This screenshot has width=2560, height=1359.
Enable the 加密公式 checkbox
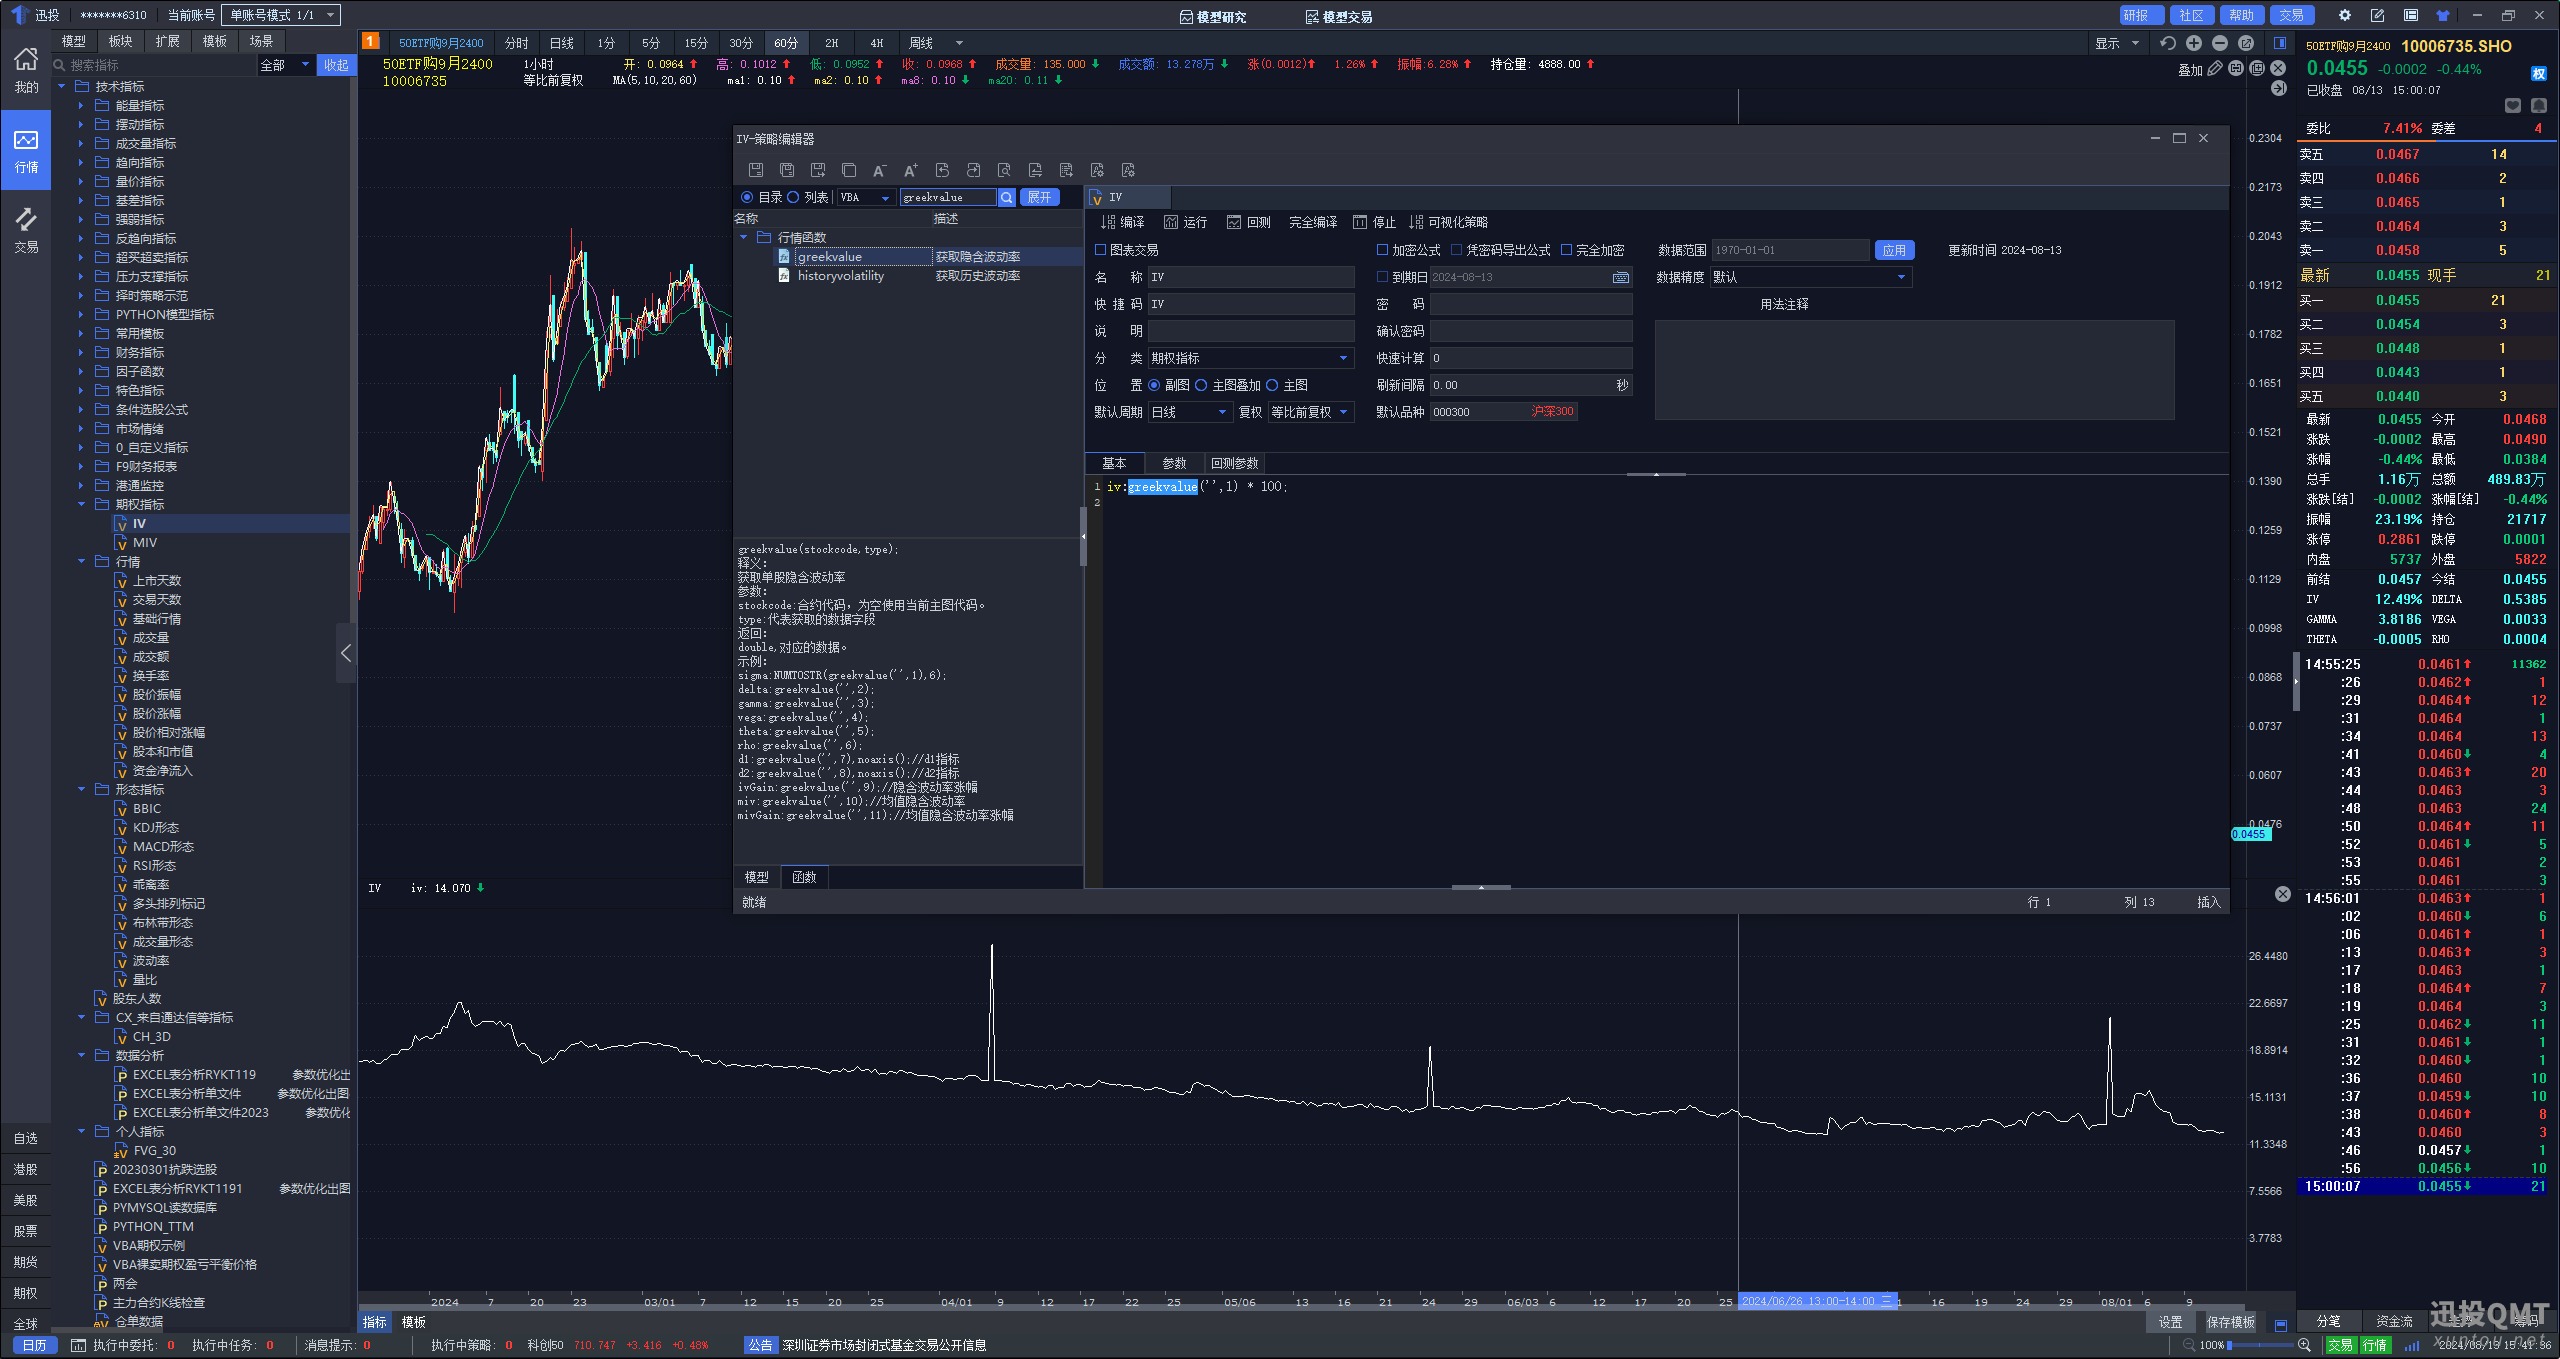pos(1383,250)
